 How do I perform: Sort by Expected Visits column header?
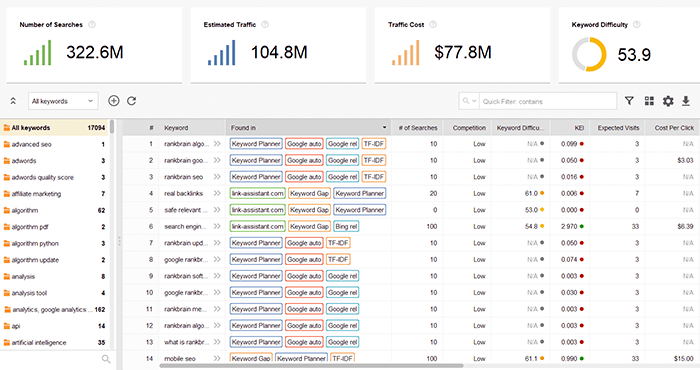click(617, 128)
